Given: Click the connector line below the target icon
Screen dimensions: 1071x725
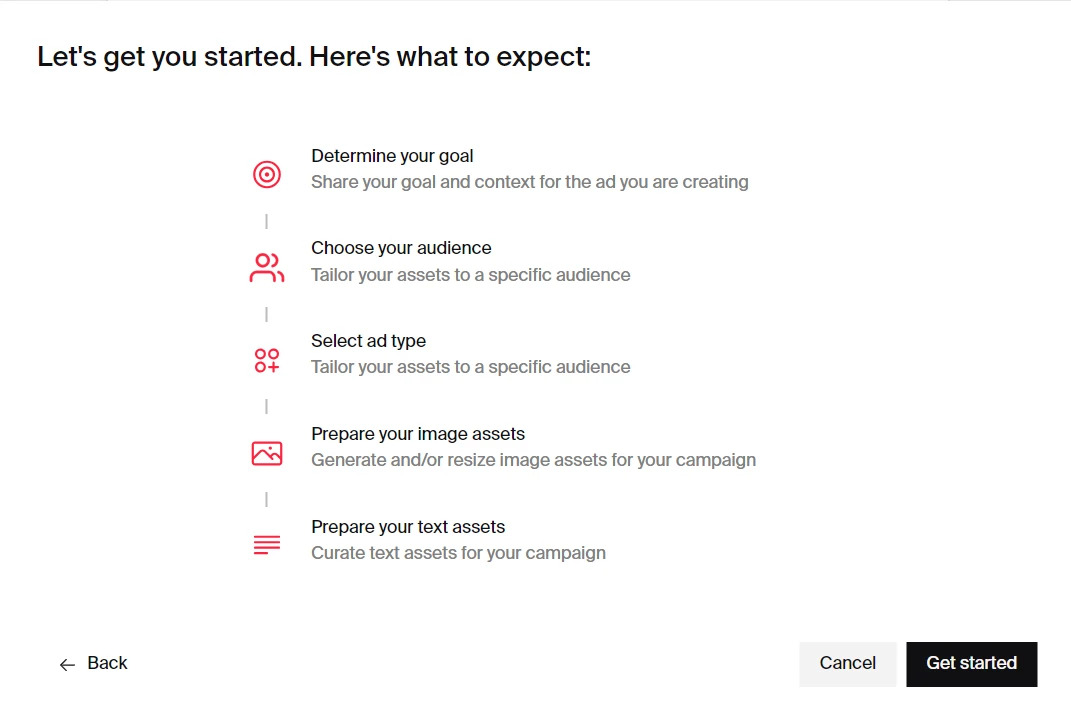Looking at the screenshot, I should [266, 219].
